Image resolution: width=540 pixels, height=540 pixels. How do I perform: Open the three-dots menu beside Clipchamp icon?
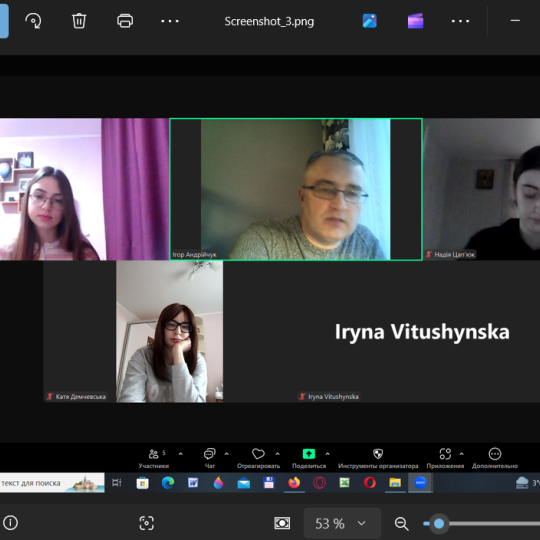[x=460, y=21]
